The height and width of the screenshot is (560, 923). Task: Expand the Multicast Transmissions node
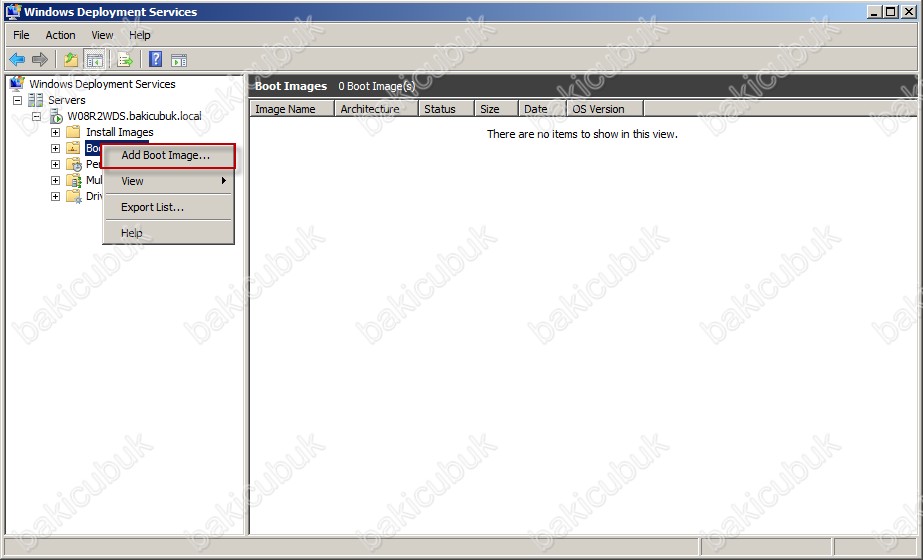[x=55, y=180]
